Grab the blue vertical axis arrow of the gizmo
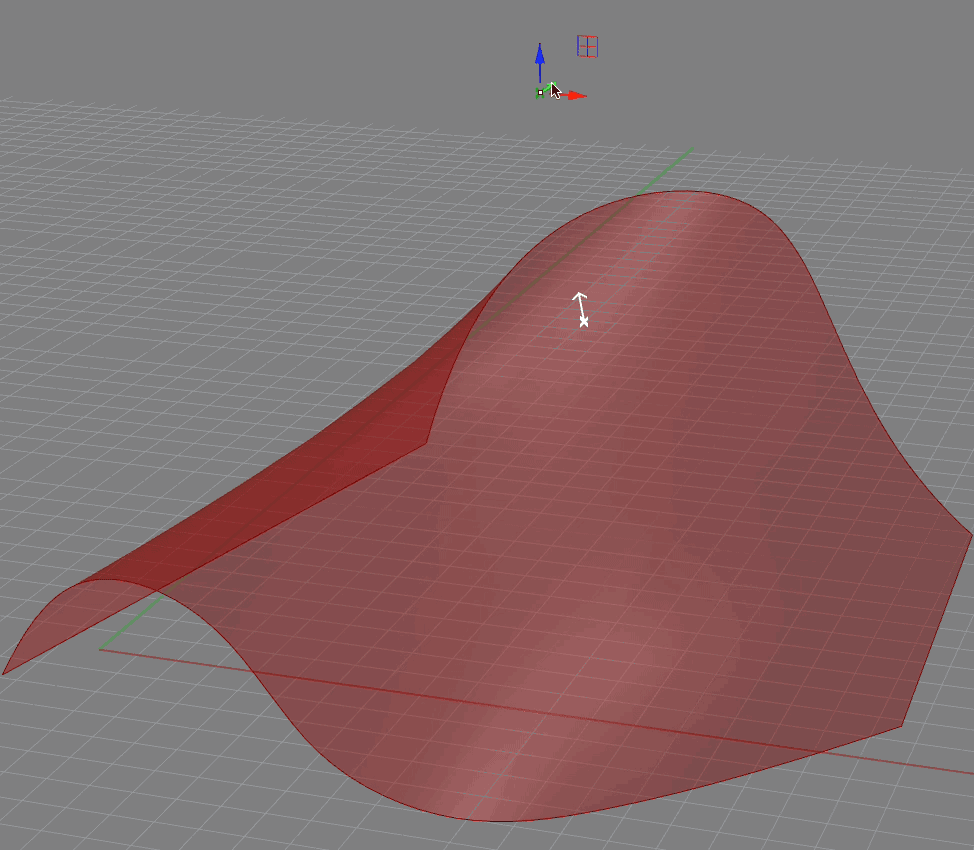 pos(540,61)
